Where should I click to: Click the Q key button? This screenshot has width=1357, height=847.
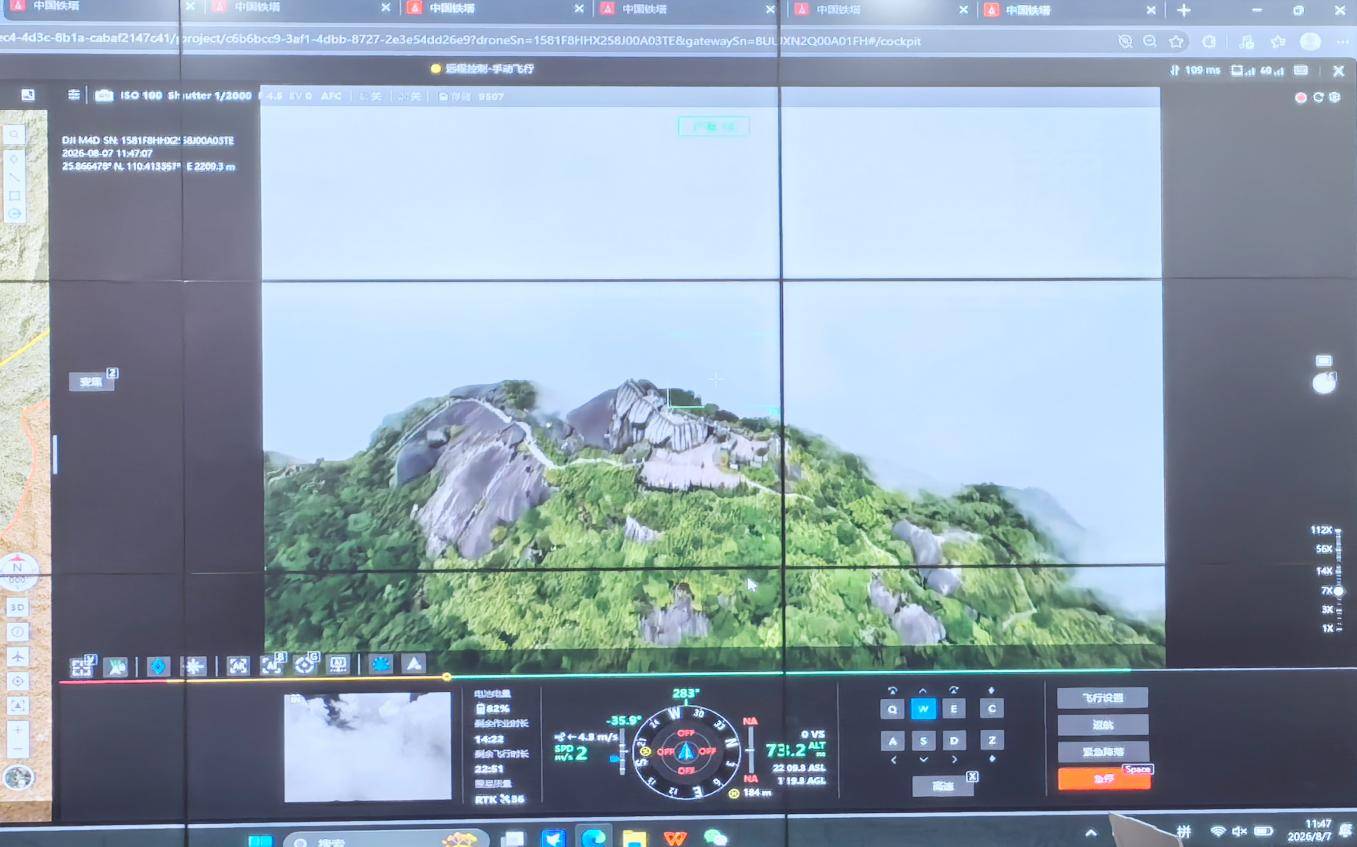click(x=892, y=709)
